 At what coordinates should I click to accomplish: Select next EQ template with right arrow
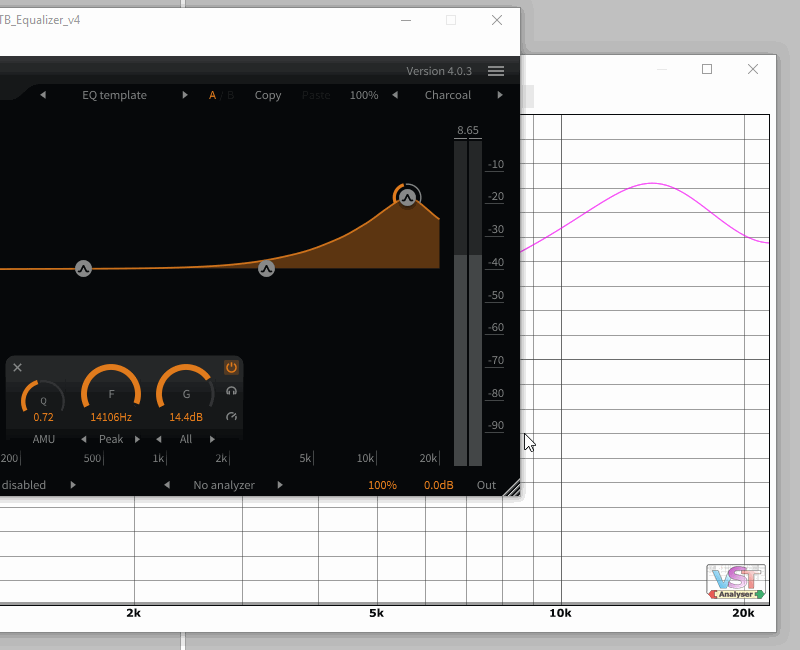click(x=185, y=95)
